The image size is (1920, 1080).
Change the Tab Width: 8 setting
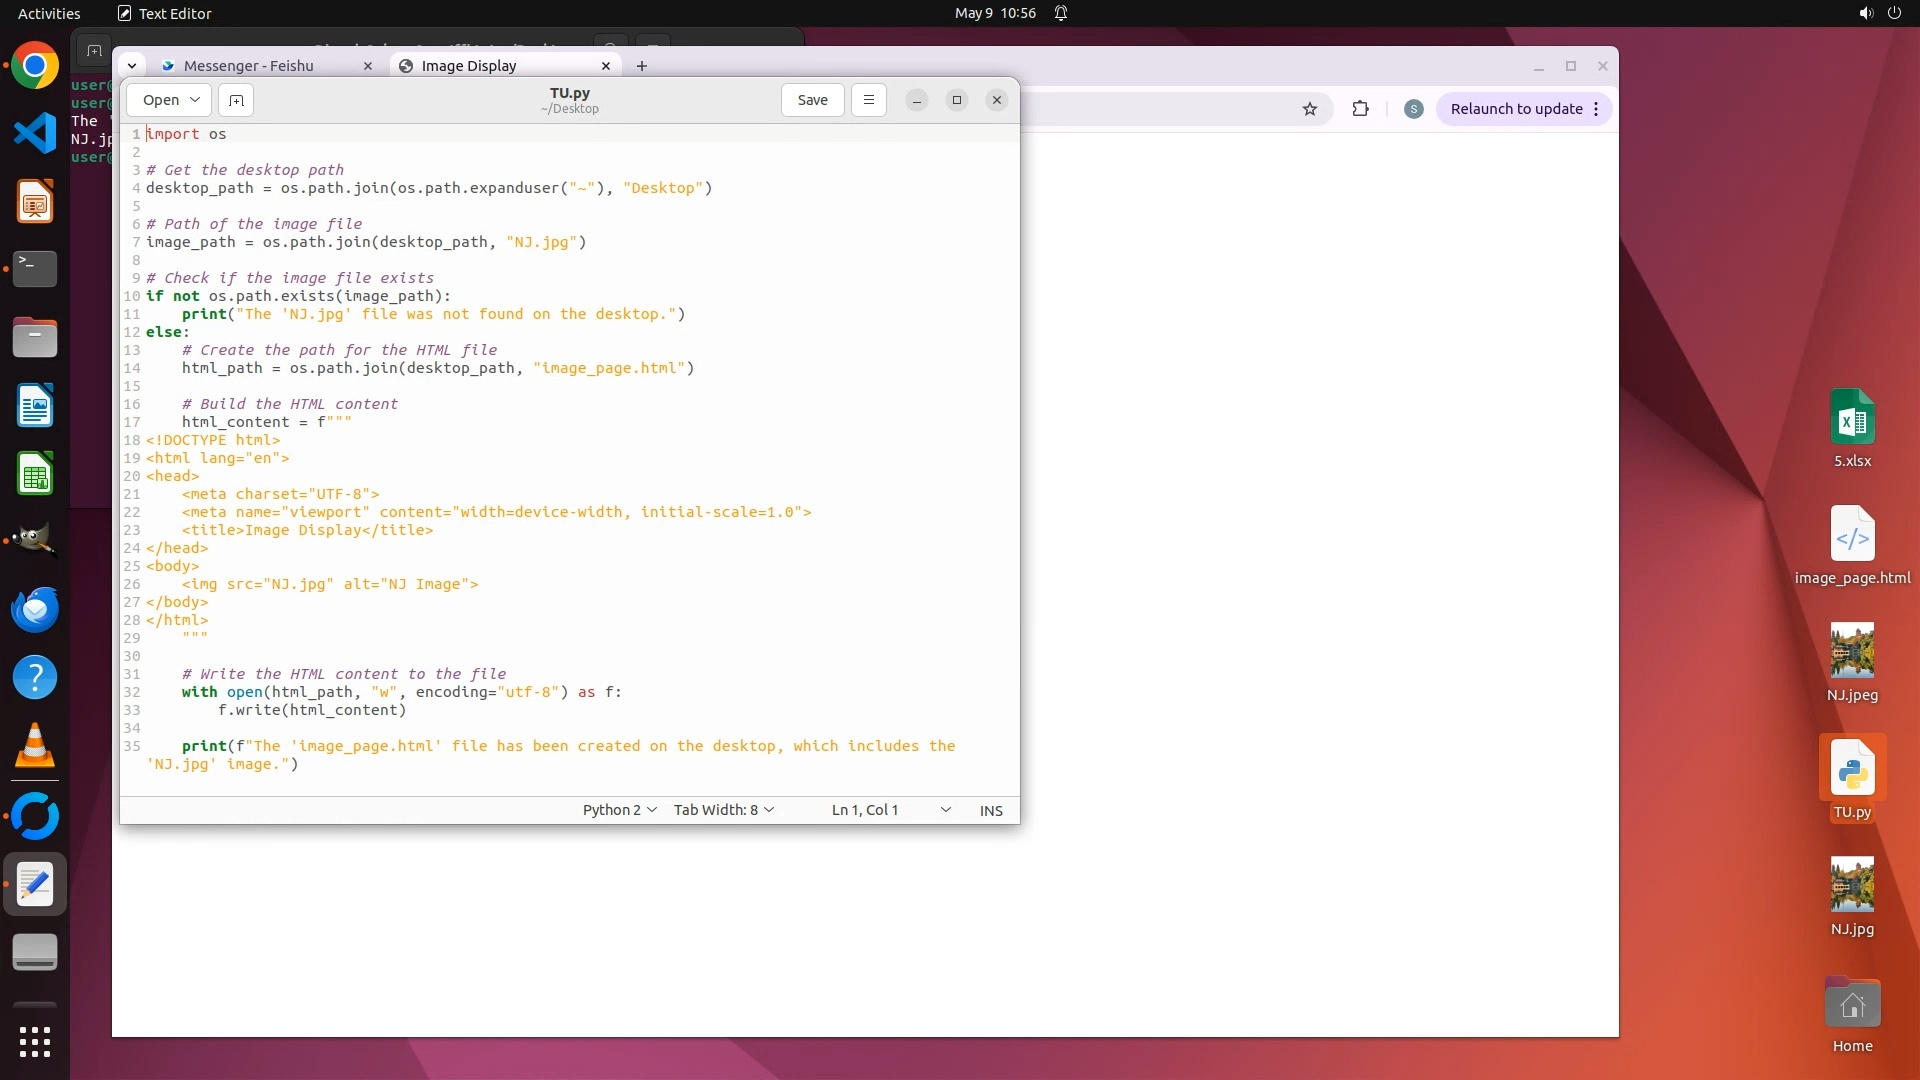[x=723, y=810]
